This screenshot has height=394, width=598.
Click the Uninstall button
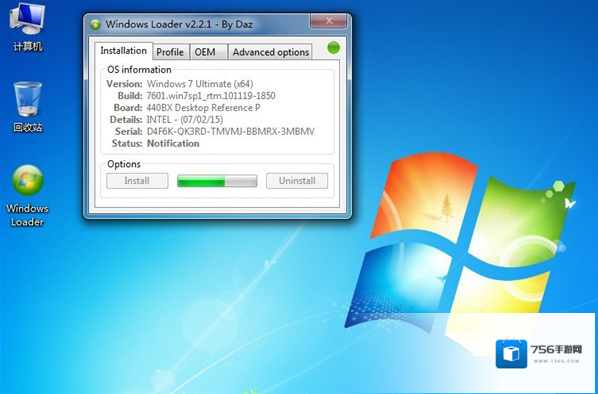[x=297, y=181]
